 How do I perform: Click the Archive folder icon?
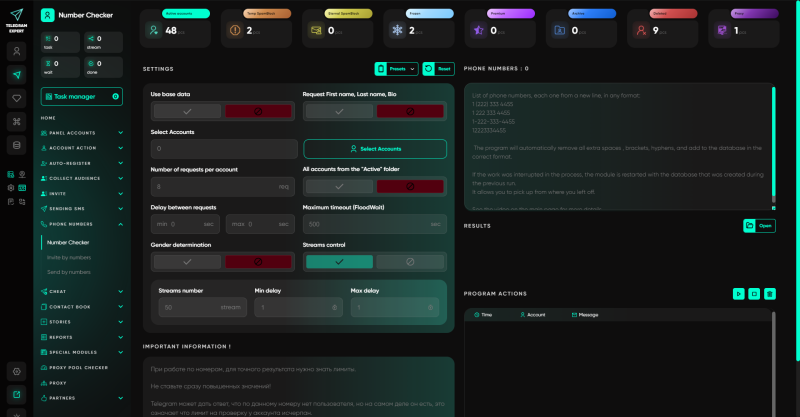pos(560,31)
